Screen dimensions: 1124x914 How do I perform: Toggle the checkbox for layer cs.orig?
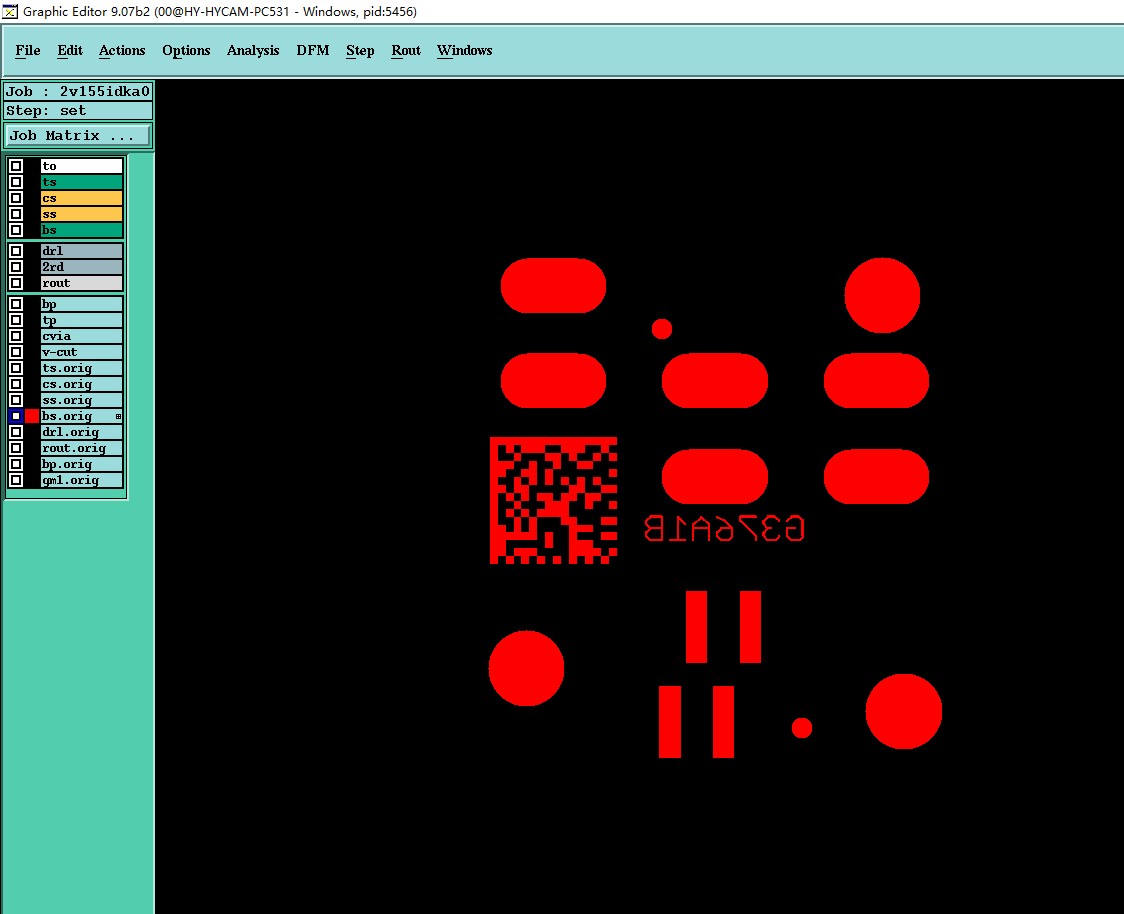16,384
